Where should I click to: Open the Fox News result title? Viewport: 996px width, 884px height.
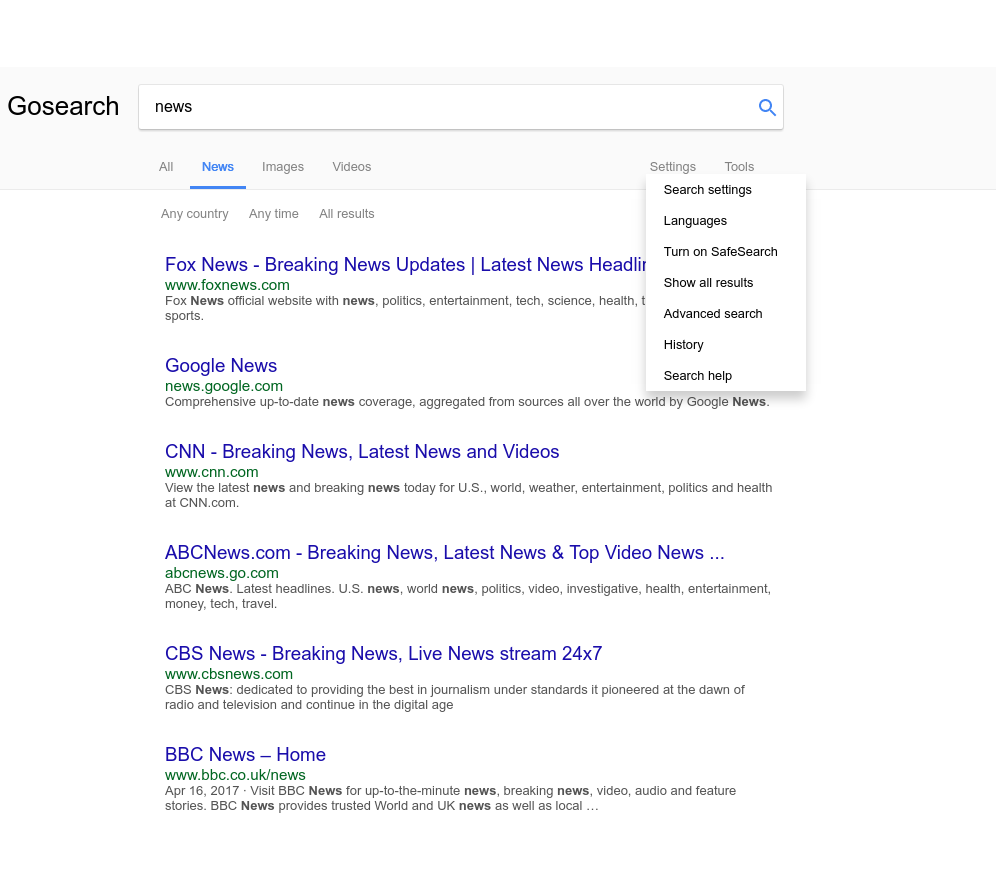click(x=405, y=265)
